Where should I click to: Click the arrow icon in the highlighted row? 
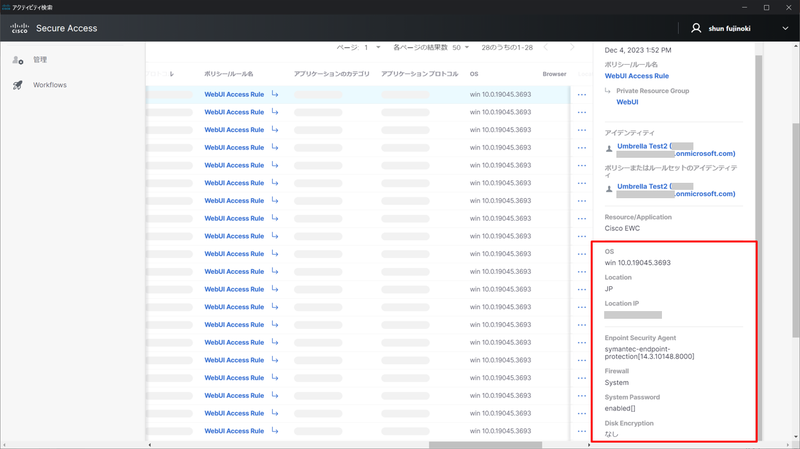coord(275,94)
